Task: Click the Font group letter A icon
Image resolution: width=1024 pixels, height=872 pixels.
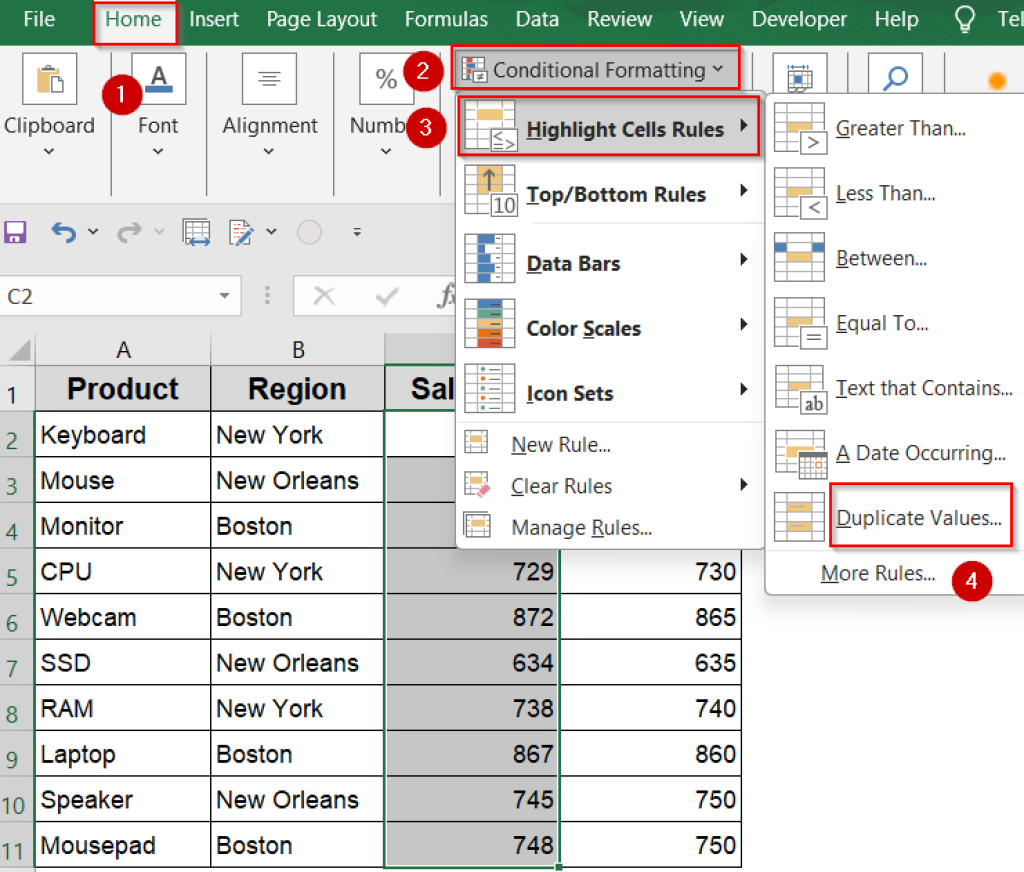Action: [157, 79]
